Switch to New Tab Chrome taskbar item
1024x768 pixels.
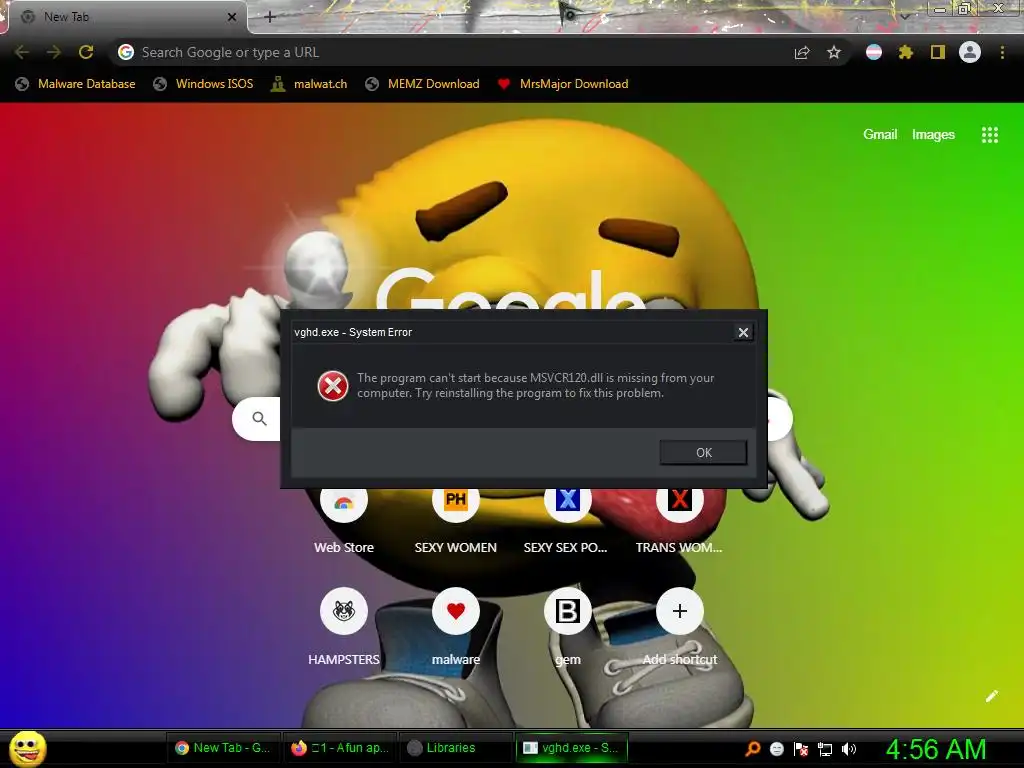(x=223, y=748)
